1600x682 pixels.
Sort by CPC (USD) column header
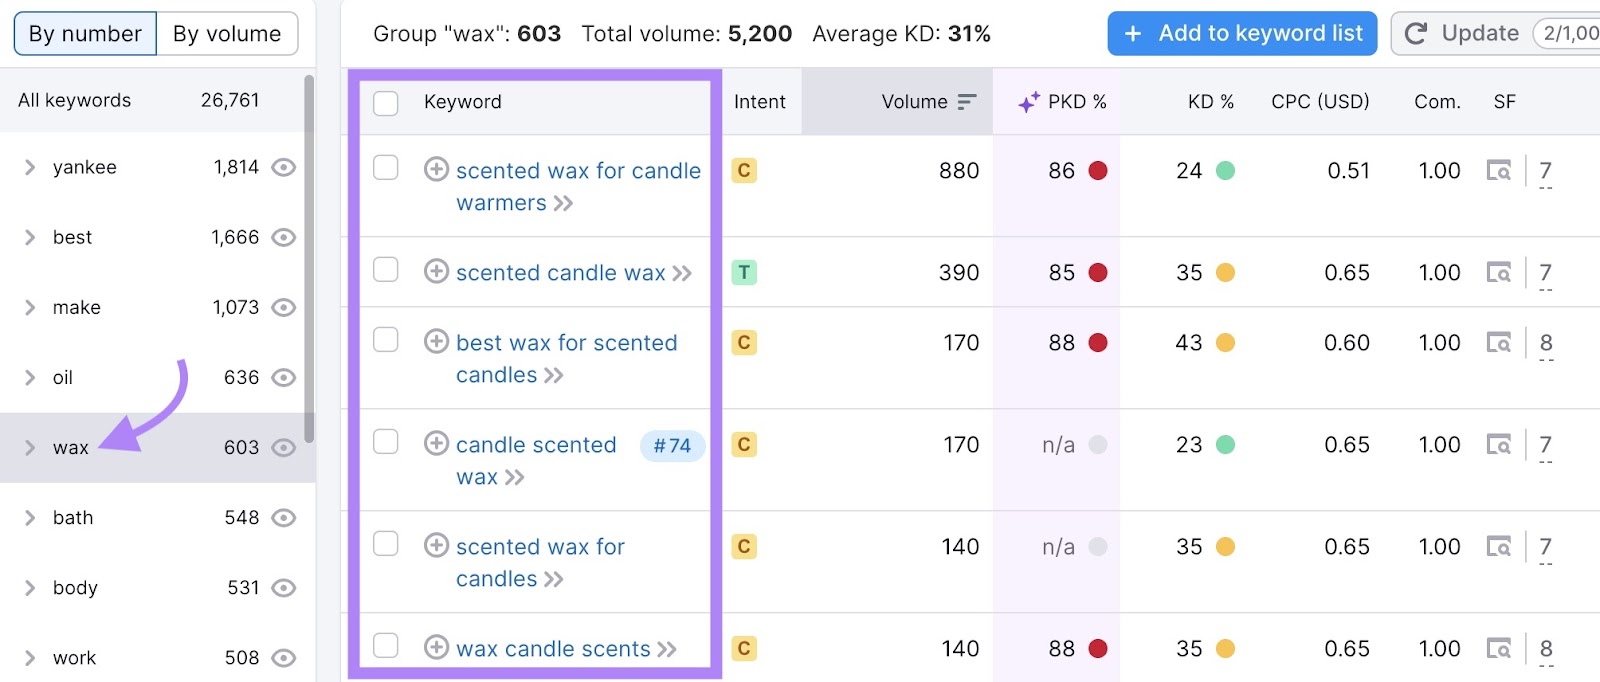click(x=1320, y=102)
